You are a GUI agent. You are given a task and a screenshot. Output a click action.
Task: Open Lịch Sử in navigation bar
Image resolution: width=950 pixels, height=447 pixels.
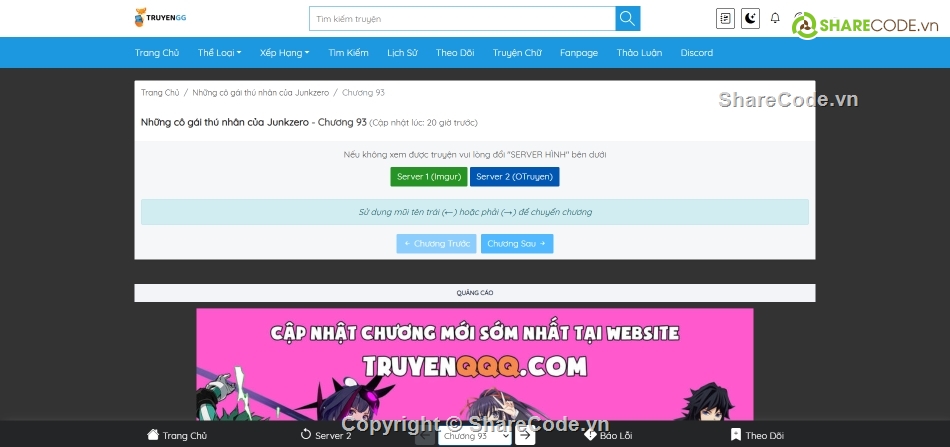tap(402, 52)
